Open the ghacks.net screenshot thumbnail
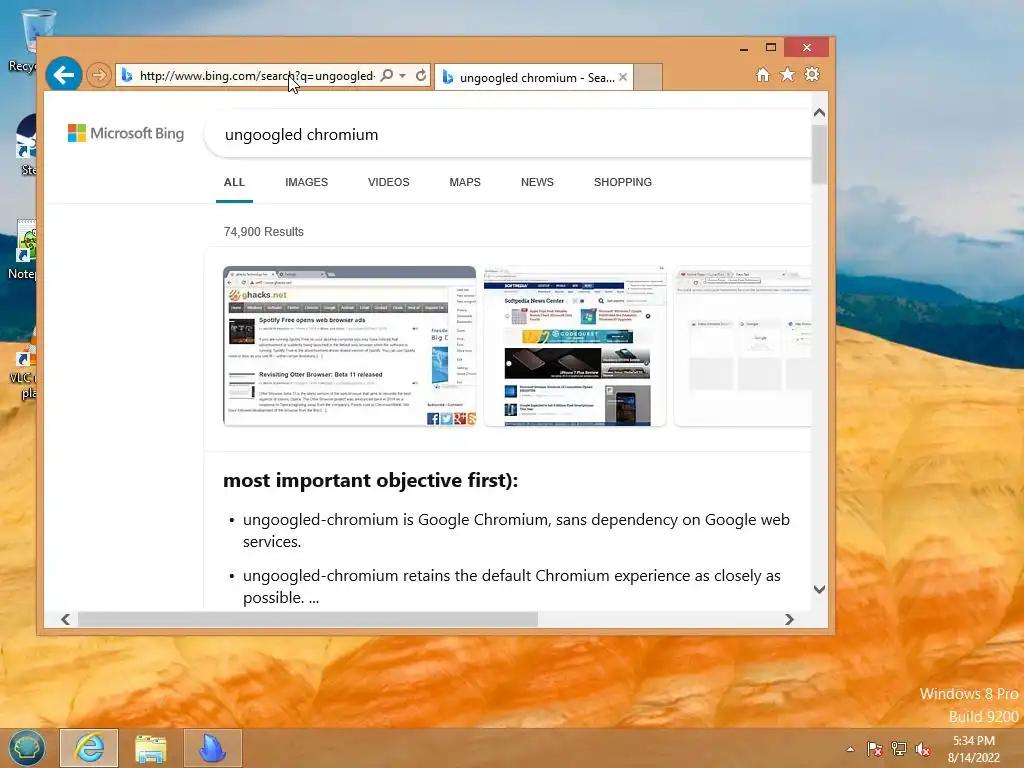Image resolution: width=1024 pixels, height=768 pixels. click(x=349, y=346)
